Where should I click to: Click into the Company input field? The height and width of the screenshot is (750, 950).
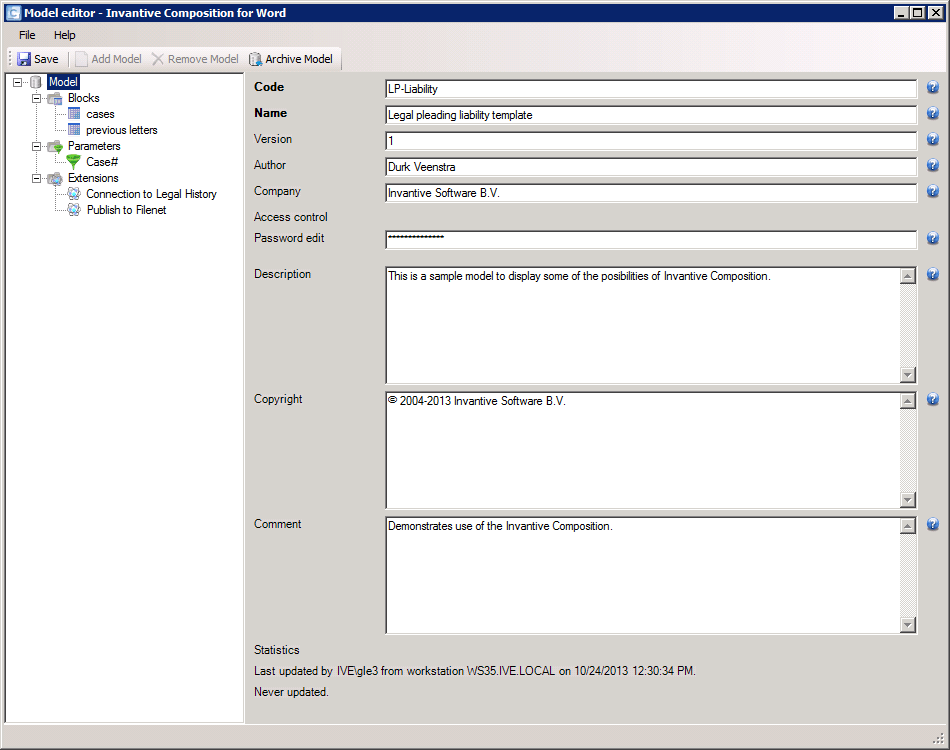[651, 193]
